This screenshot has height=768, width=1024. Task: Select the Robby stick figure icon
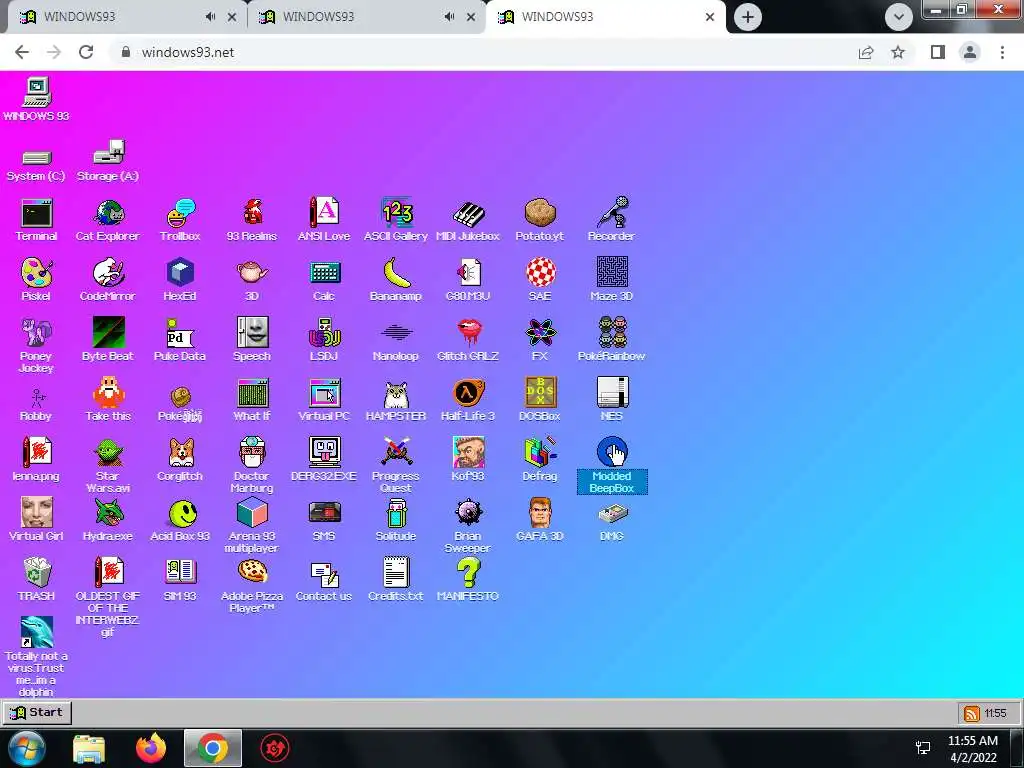coord(37,396)
